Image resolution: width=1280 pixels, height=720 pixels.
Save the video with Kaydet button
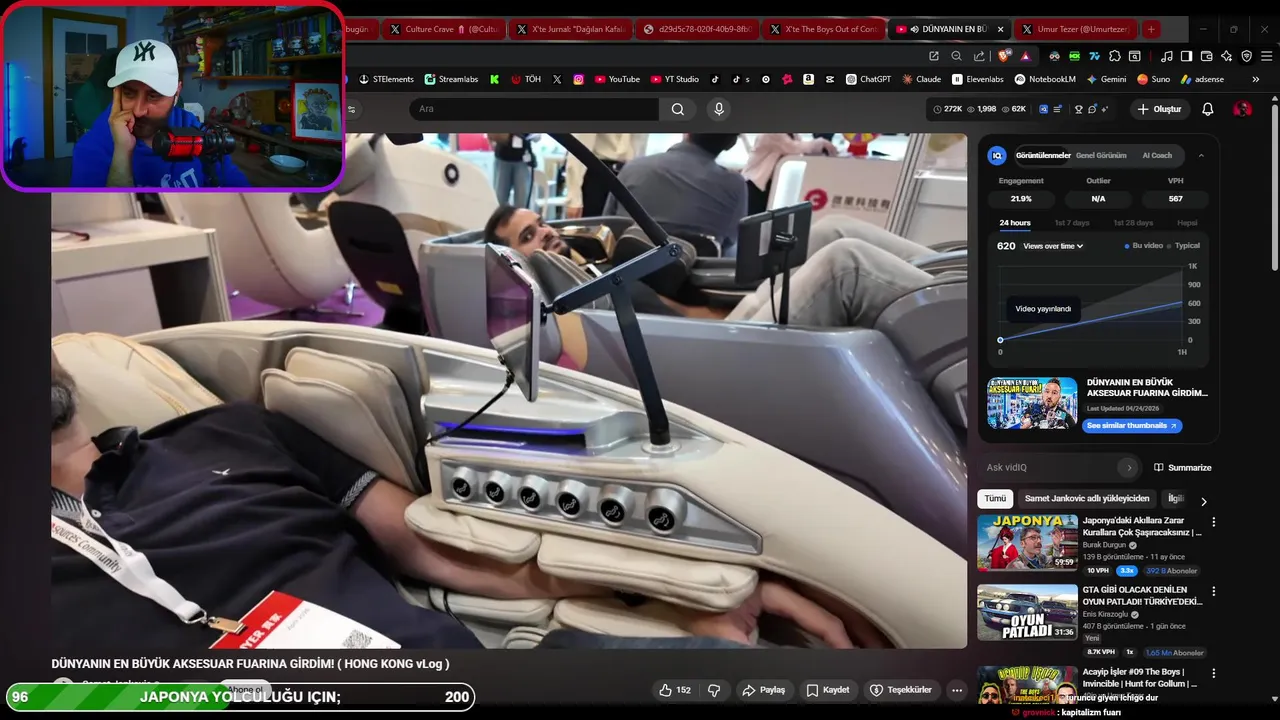(x=828, y=690)
